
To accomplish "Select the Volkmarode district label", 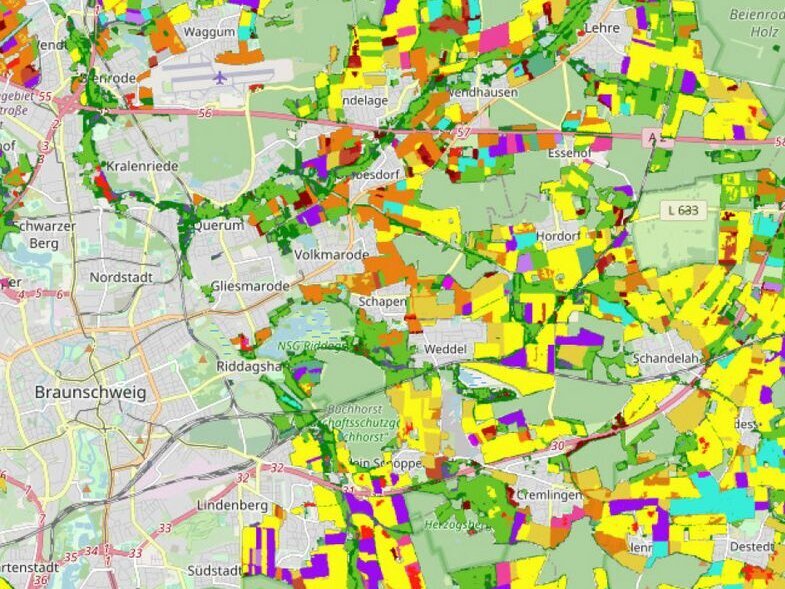I will click(x=332, y=255).
